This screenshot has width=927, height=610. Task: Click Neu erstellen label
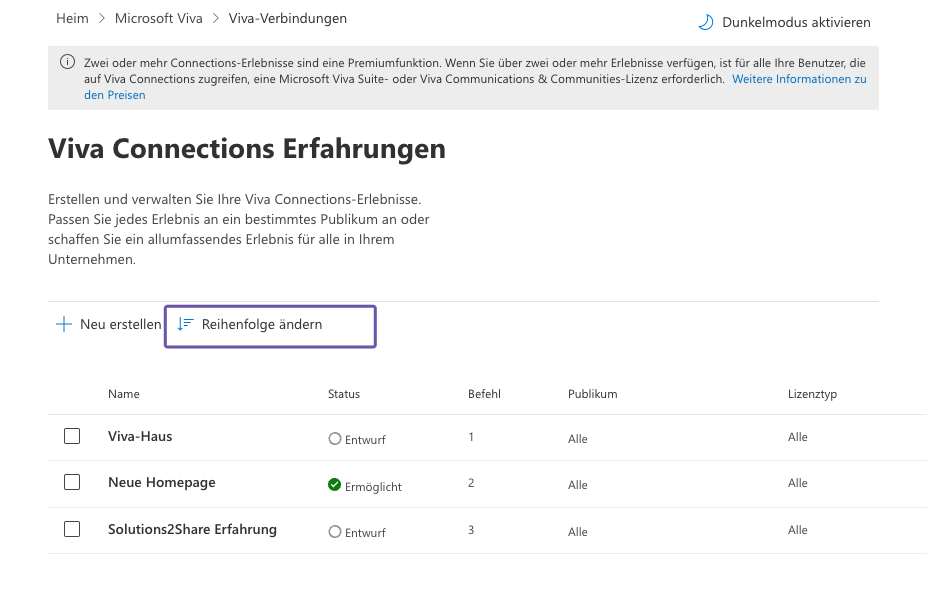(121, 324)
